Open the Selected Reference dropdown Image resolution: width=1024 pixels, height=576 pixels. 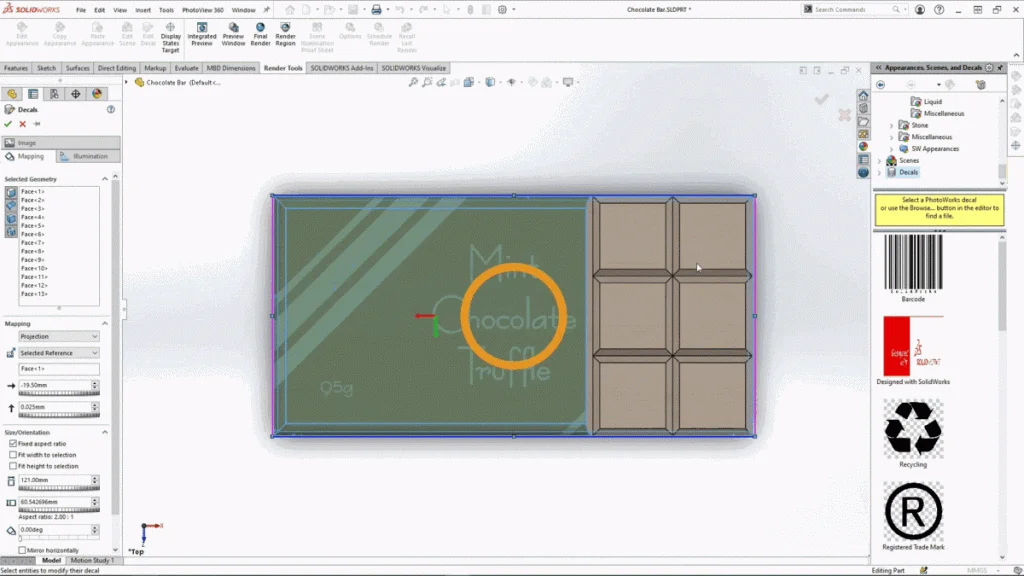pyautogui.click(x=59, y=353)
